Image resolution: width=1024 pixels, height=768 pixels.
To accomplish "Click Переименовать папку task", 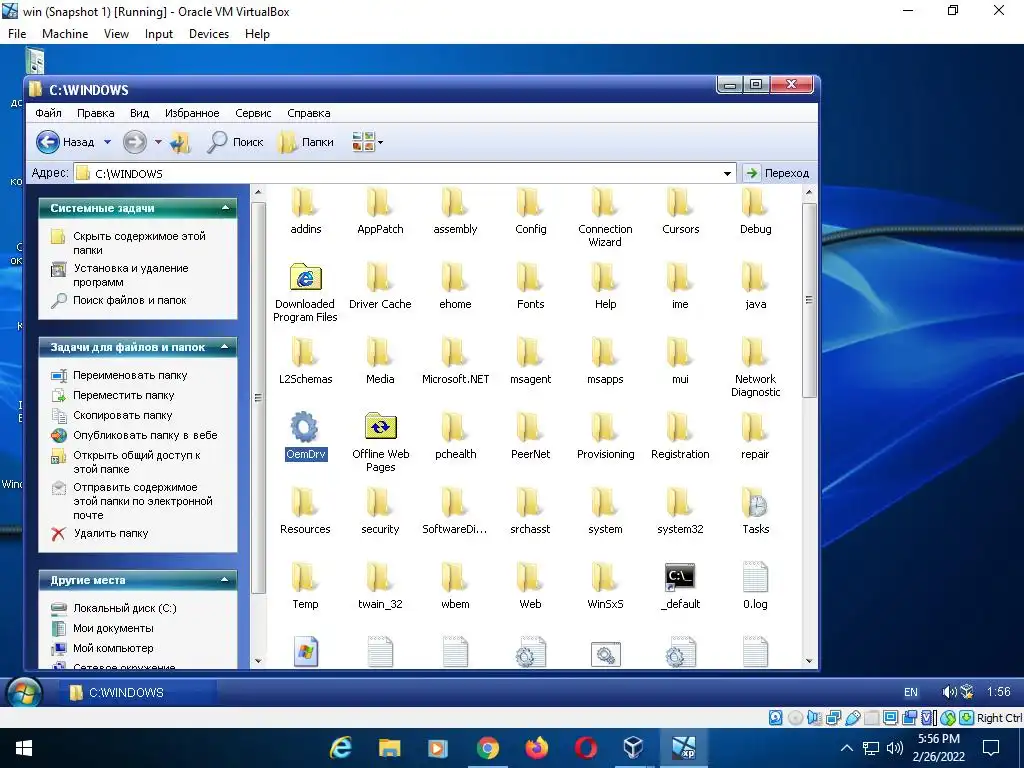I will pos(130,376).
